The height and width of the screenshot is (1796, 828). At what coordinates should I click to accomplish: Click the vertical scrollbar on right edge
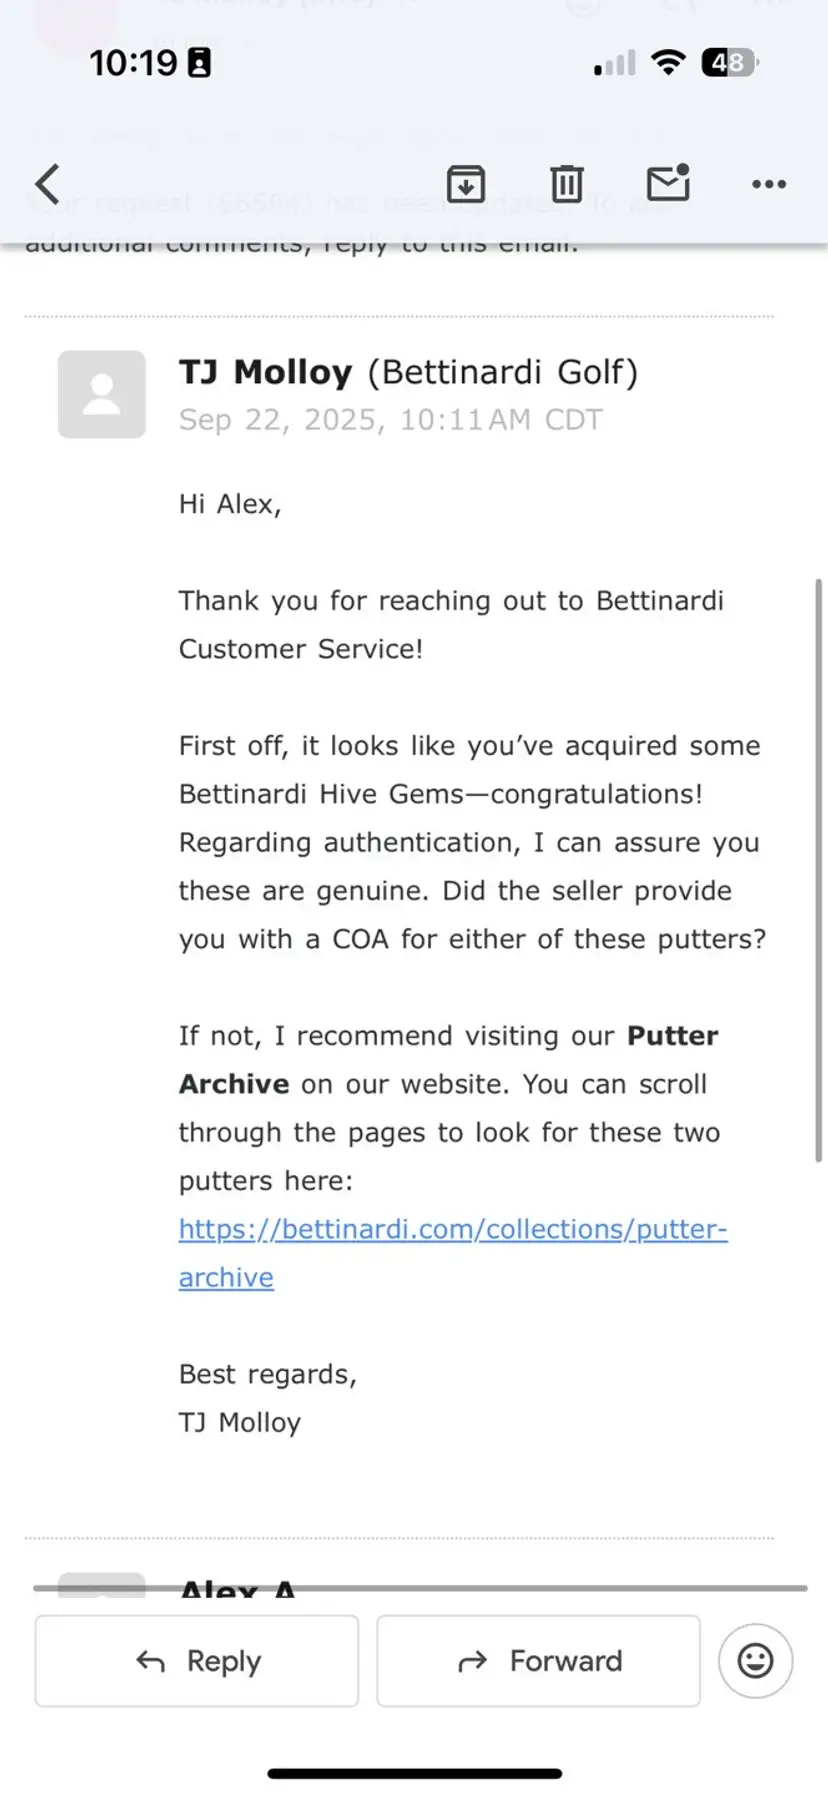click(x=819, y=868)
